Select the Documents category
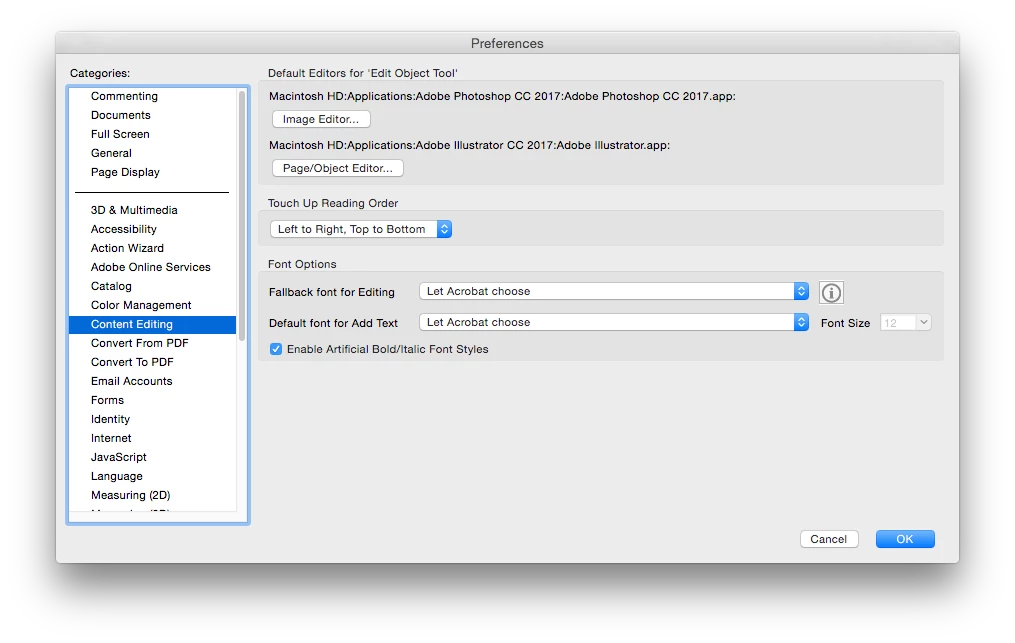1015x643 pixels. tap(153, 115)
